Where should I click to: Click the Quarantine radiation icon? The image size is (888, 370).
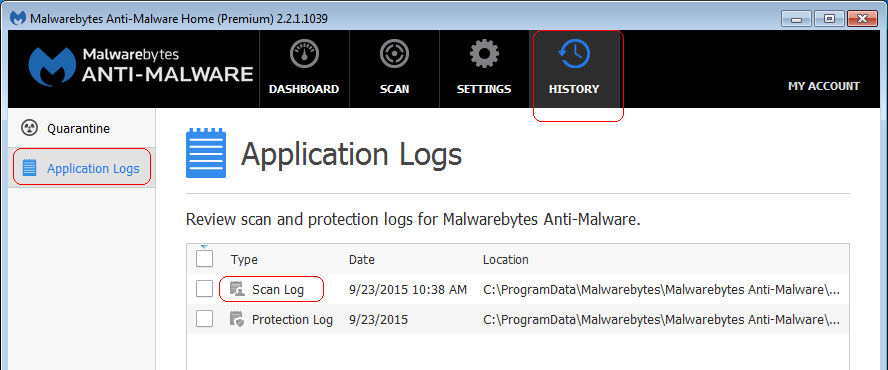29,129
